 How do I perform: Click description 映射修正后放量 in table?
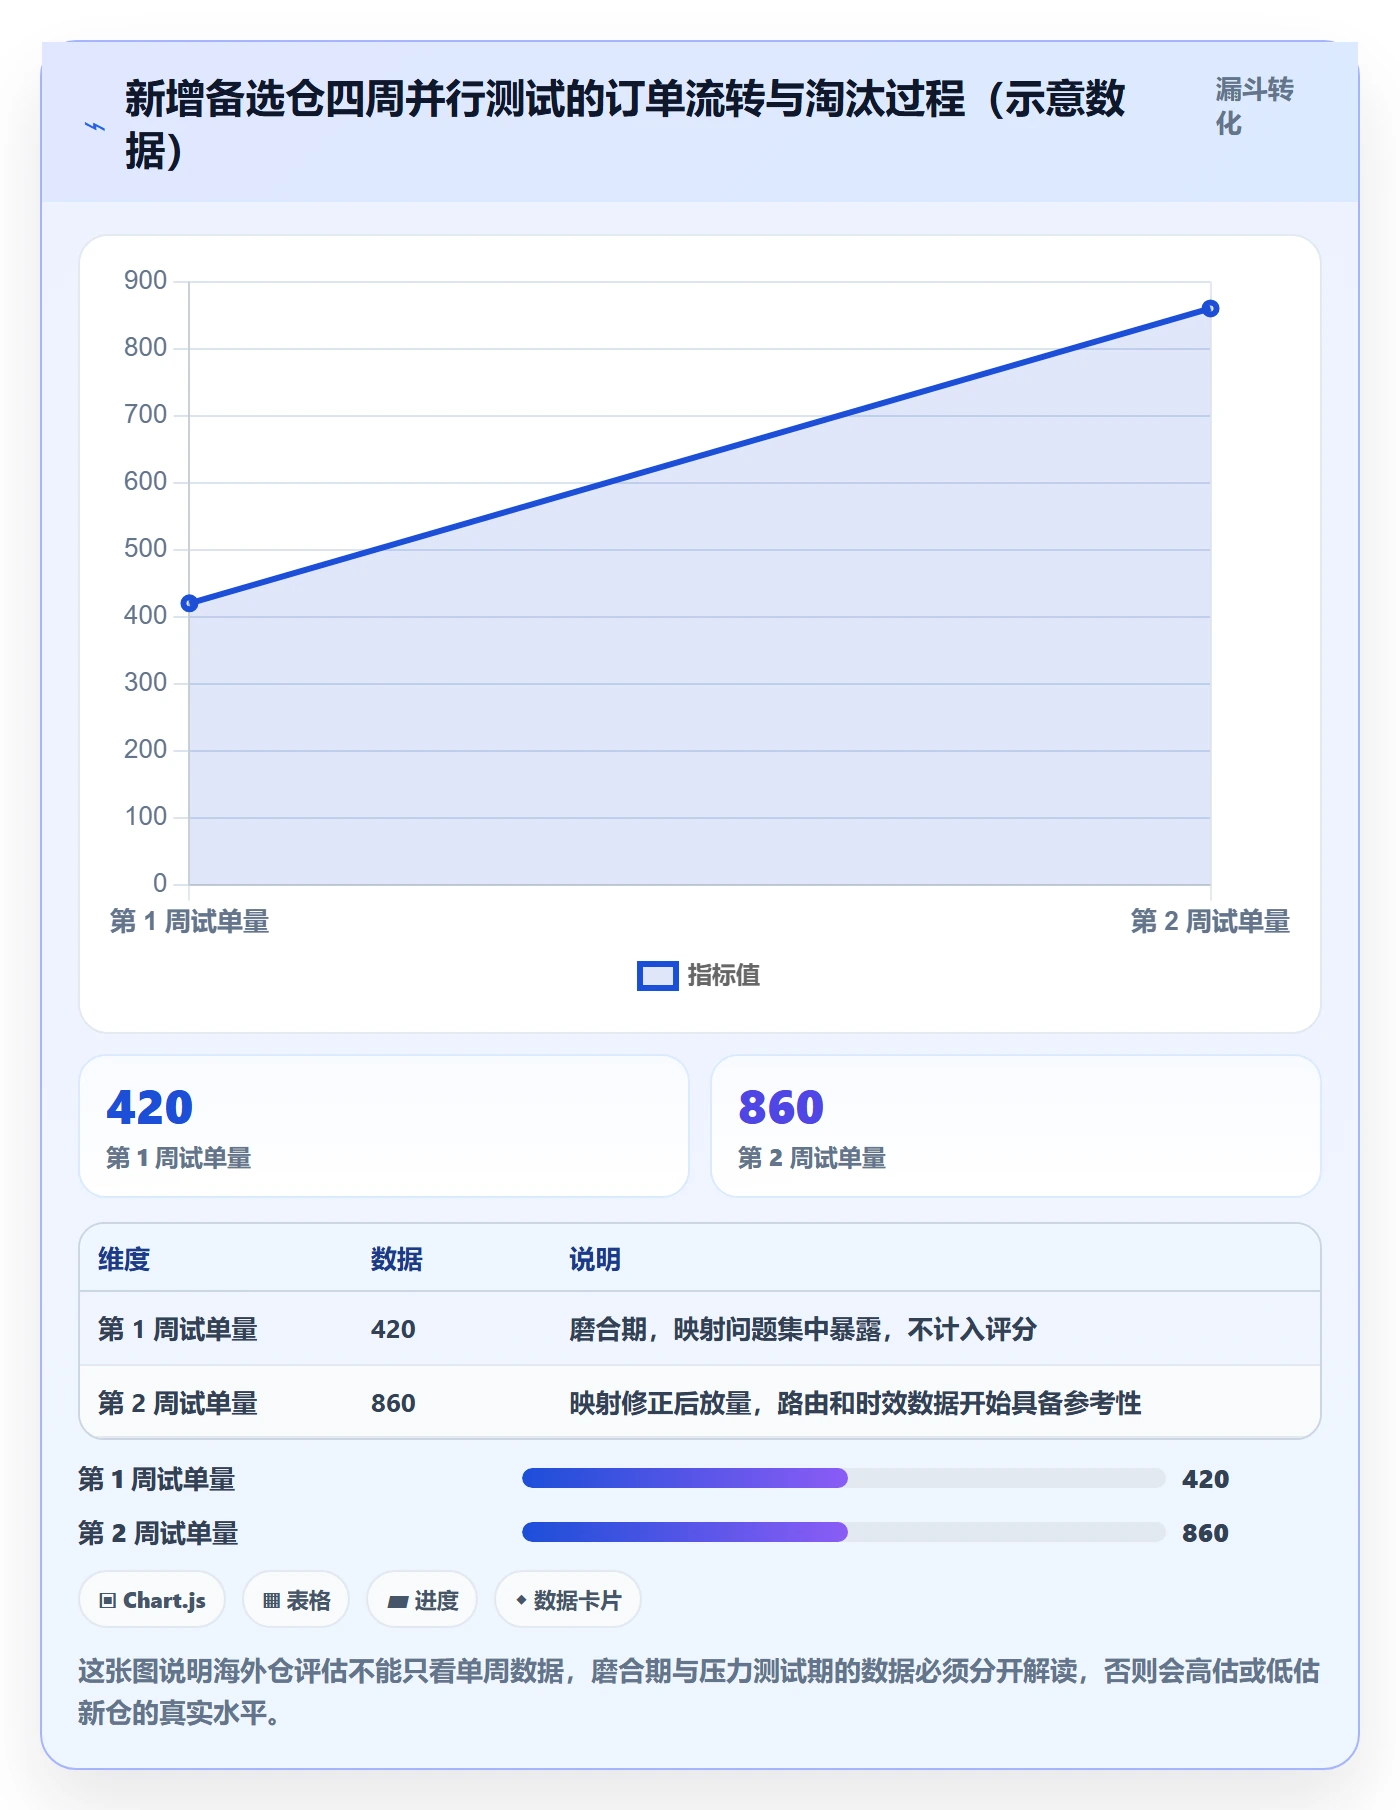(855, 1403)
